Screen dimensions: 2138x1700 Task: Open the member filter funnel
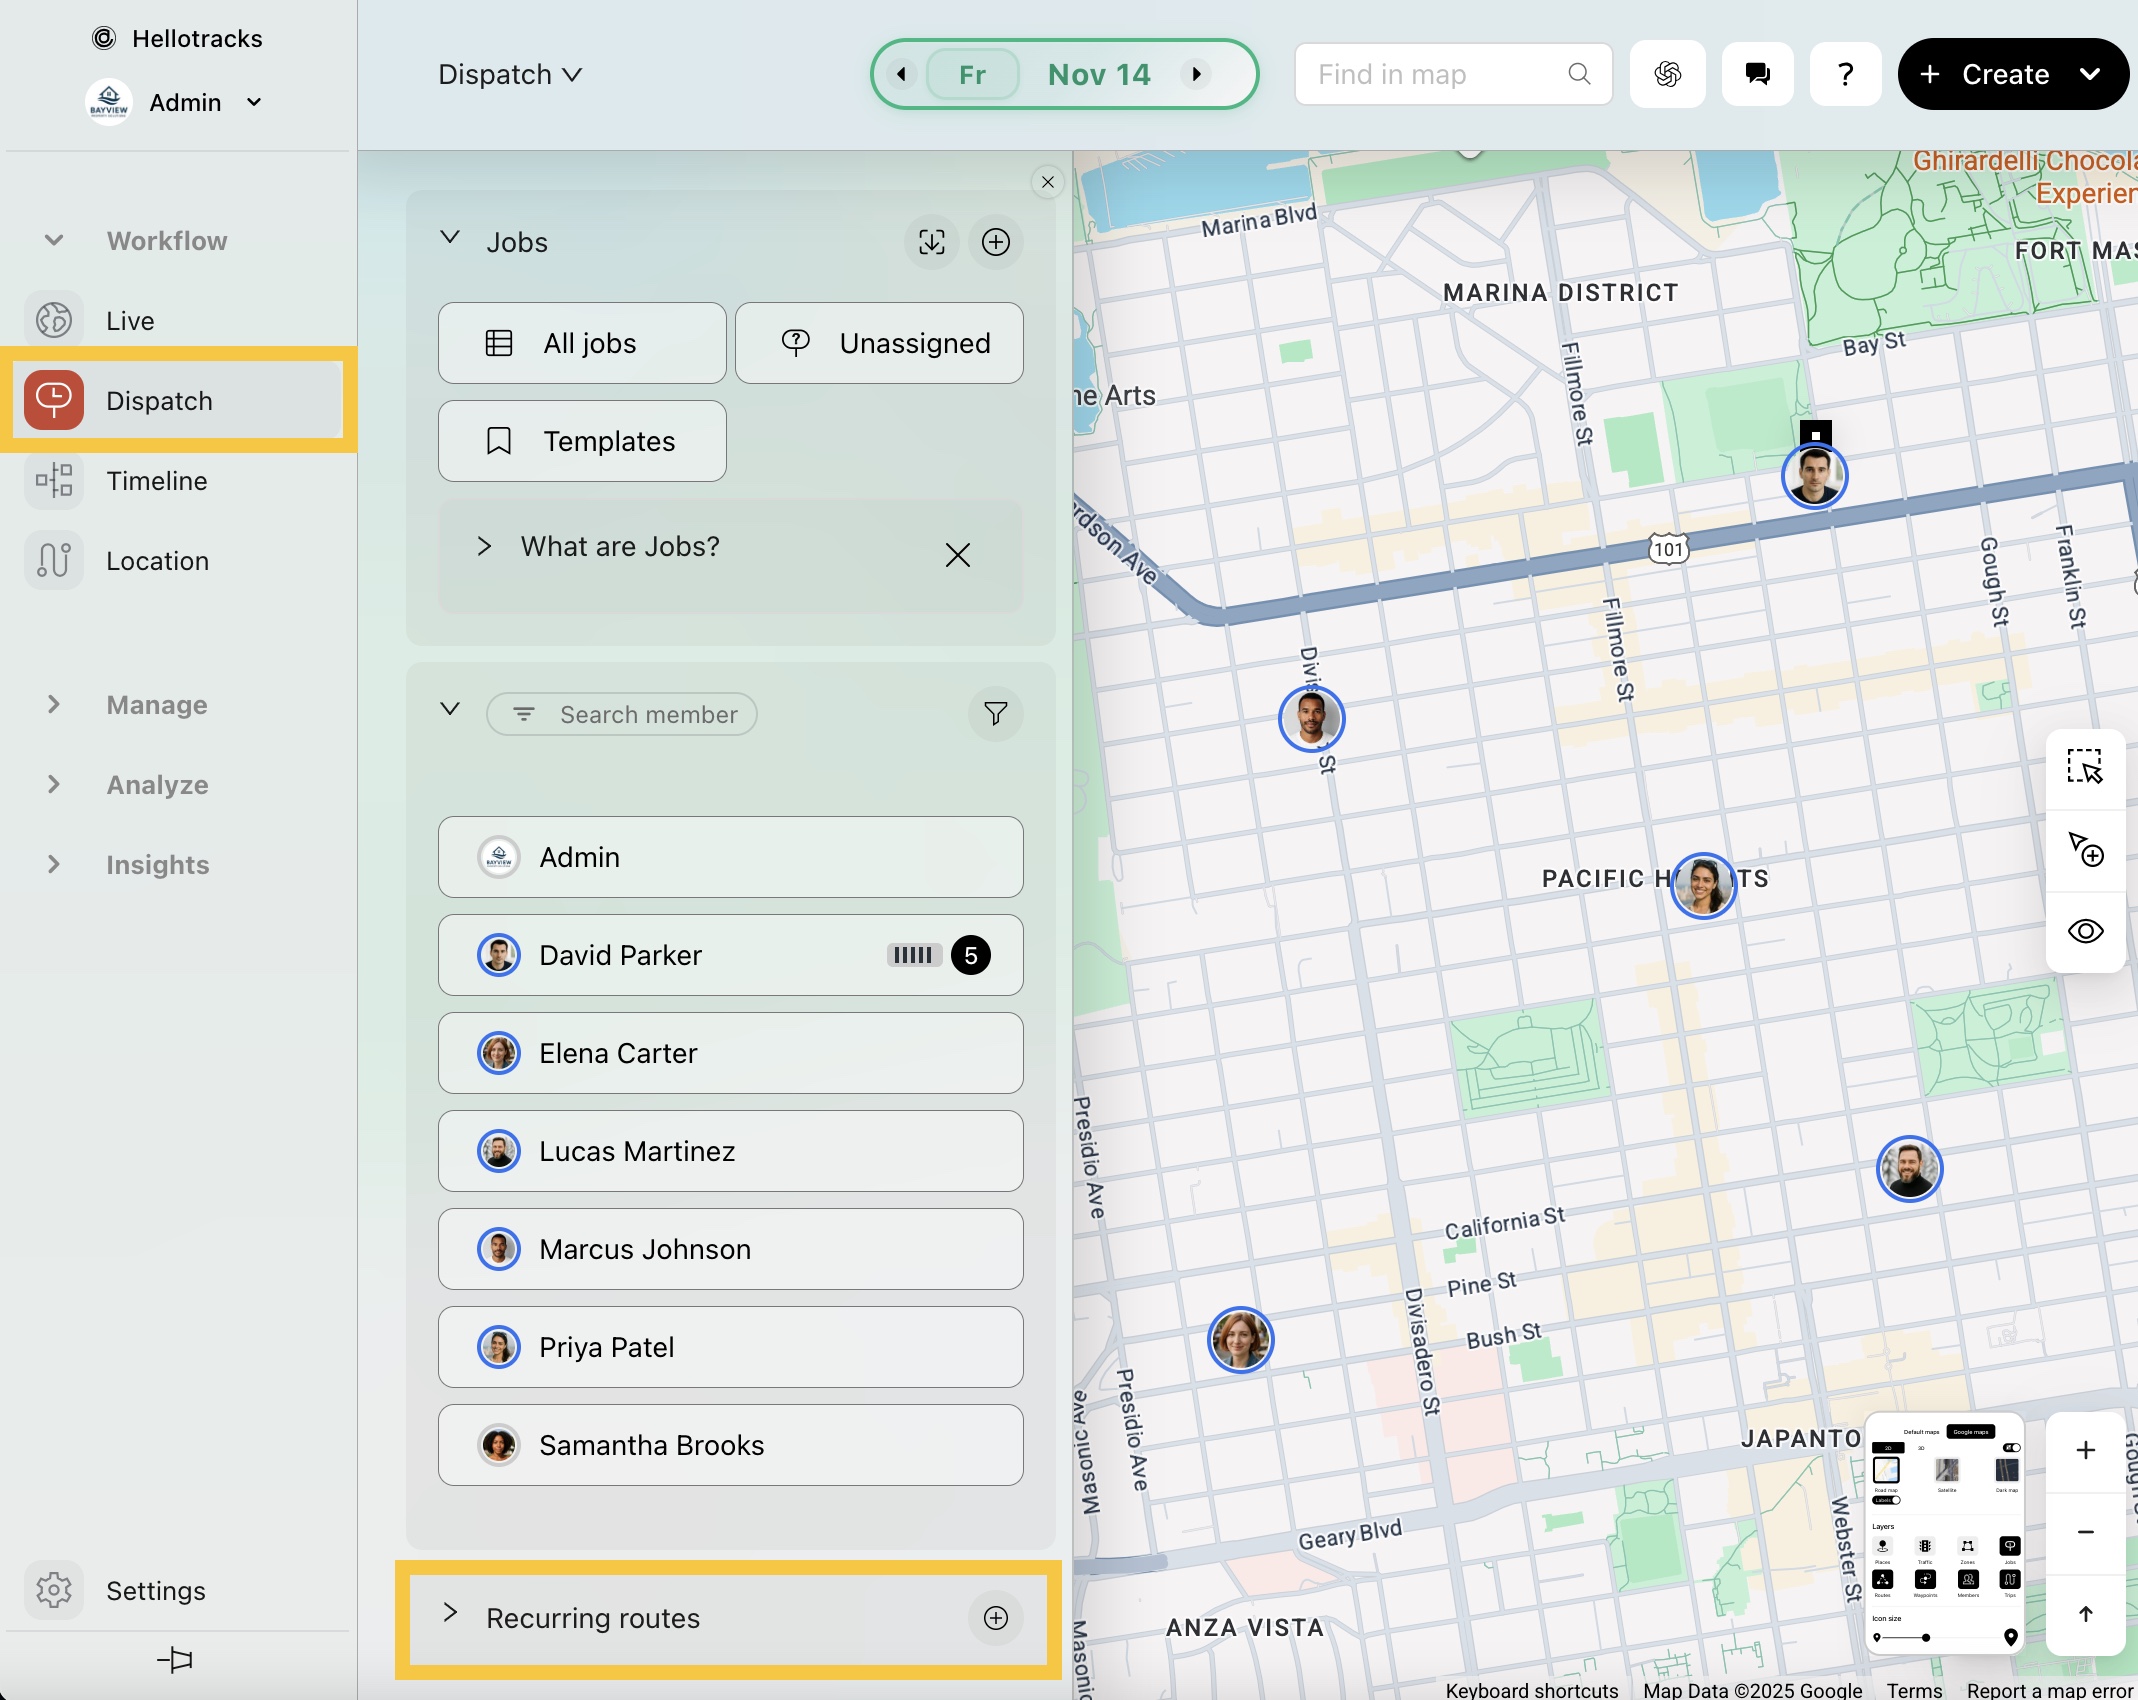tap(995, 714)
